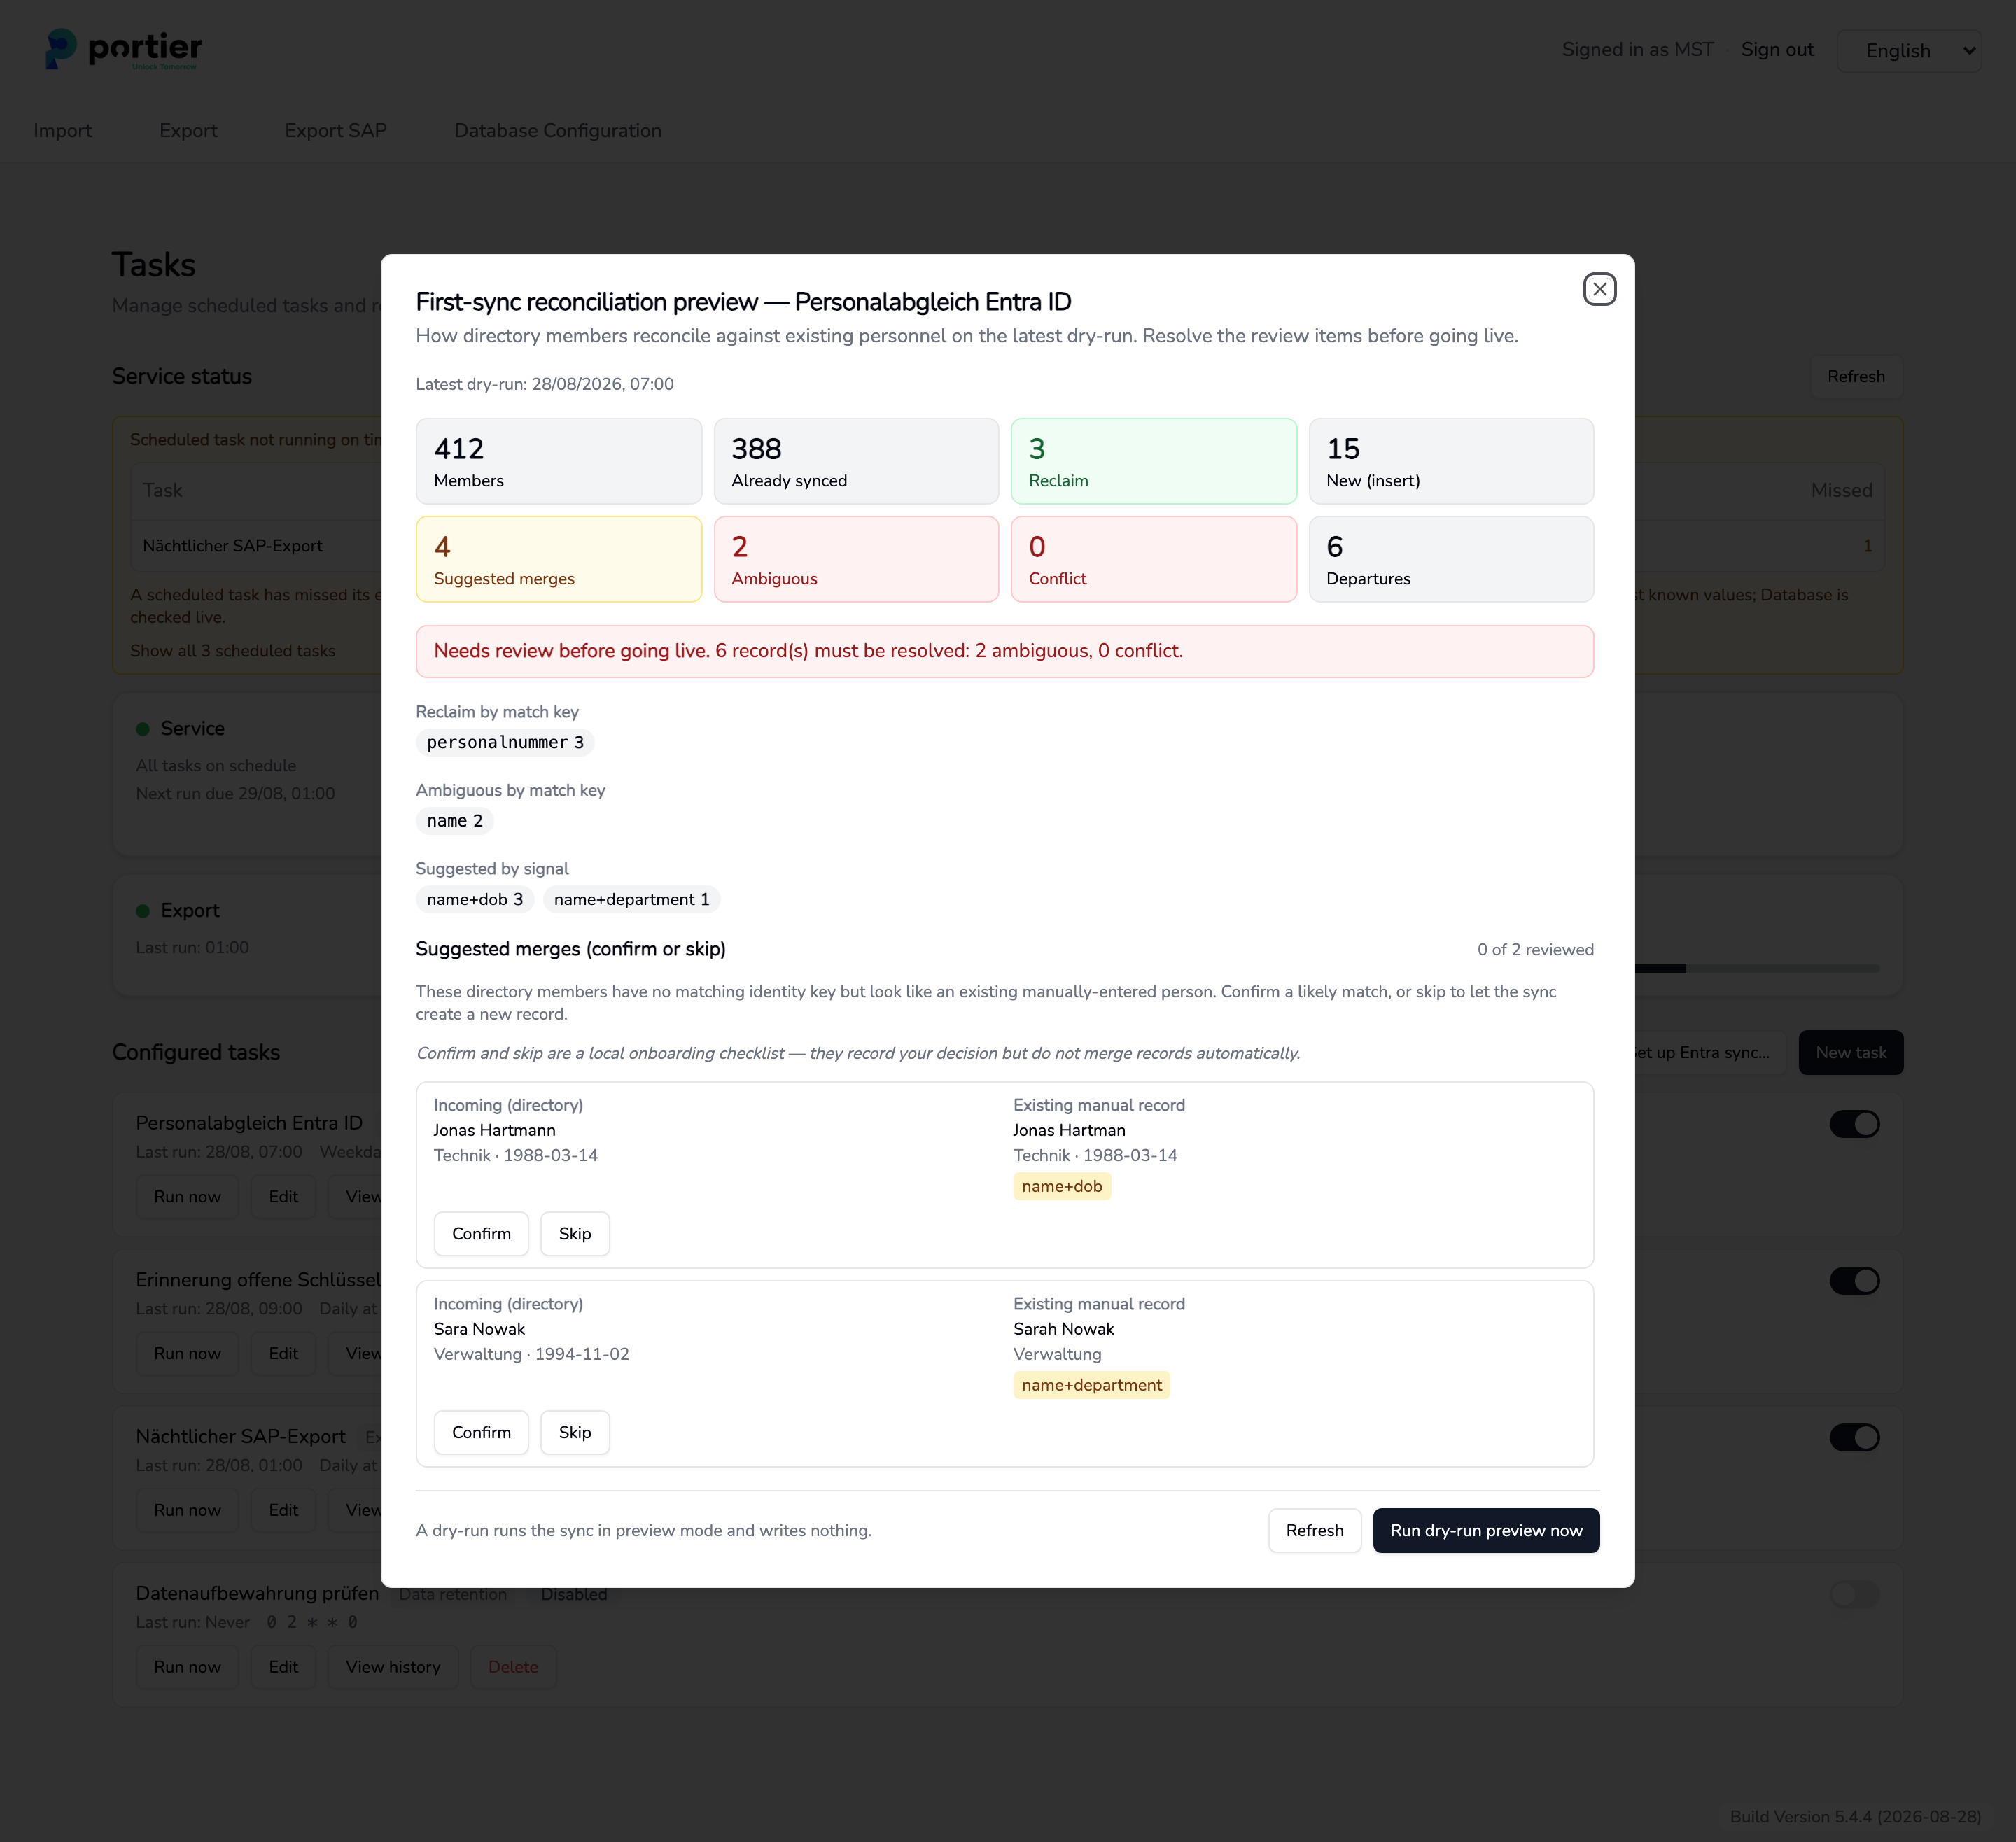The width and height of the screenshot is (2016, 1842).
Task: Click the 15 New (insert) card
Action: 1451,461
